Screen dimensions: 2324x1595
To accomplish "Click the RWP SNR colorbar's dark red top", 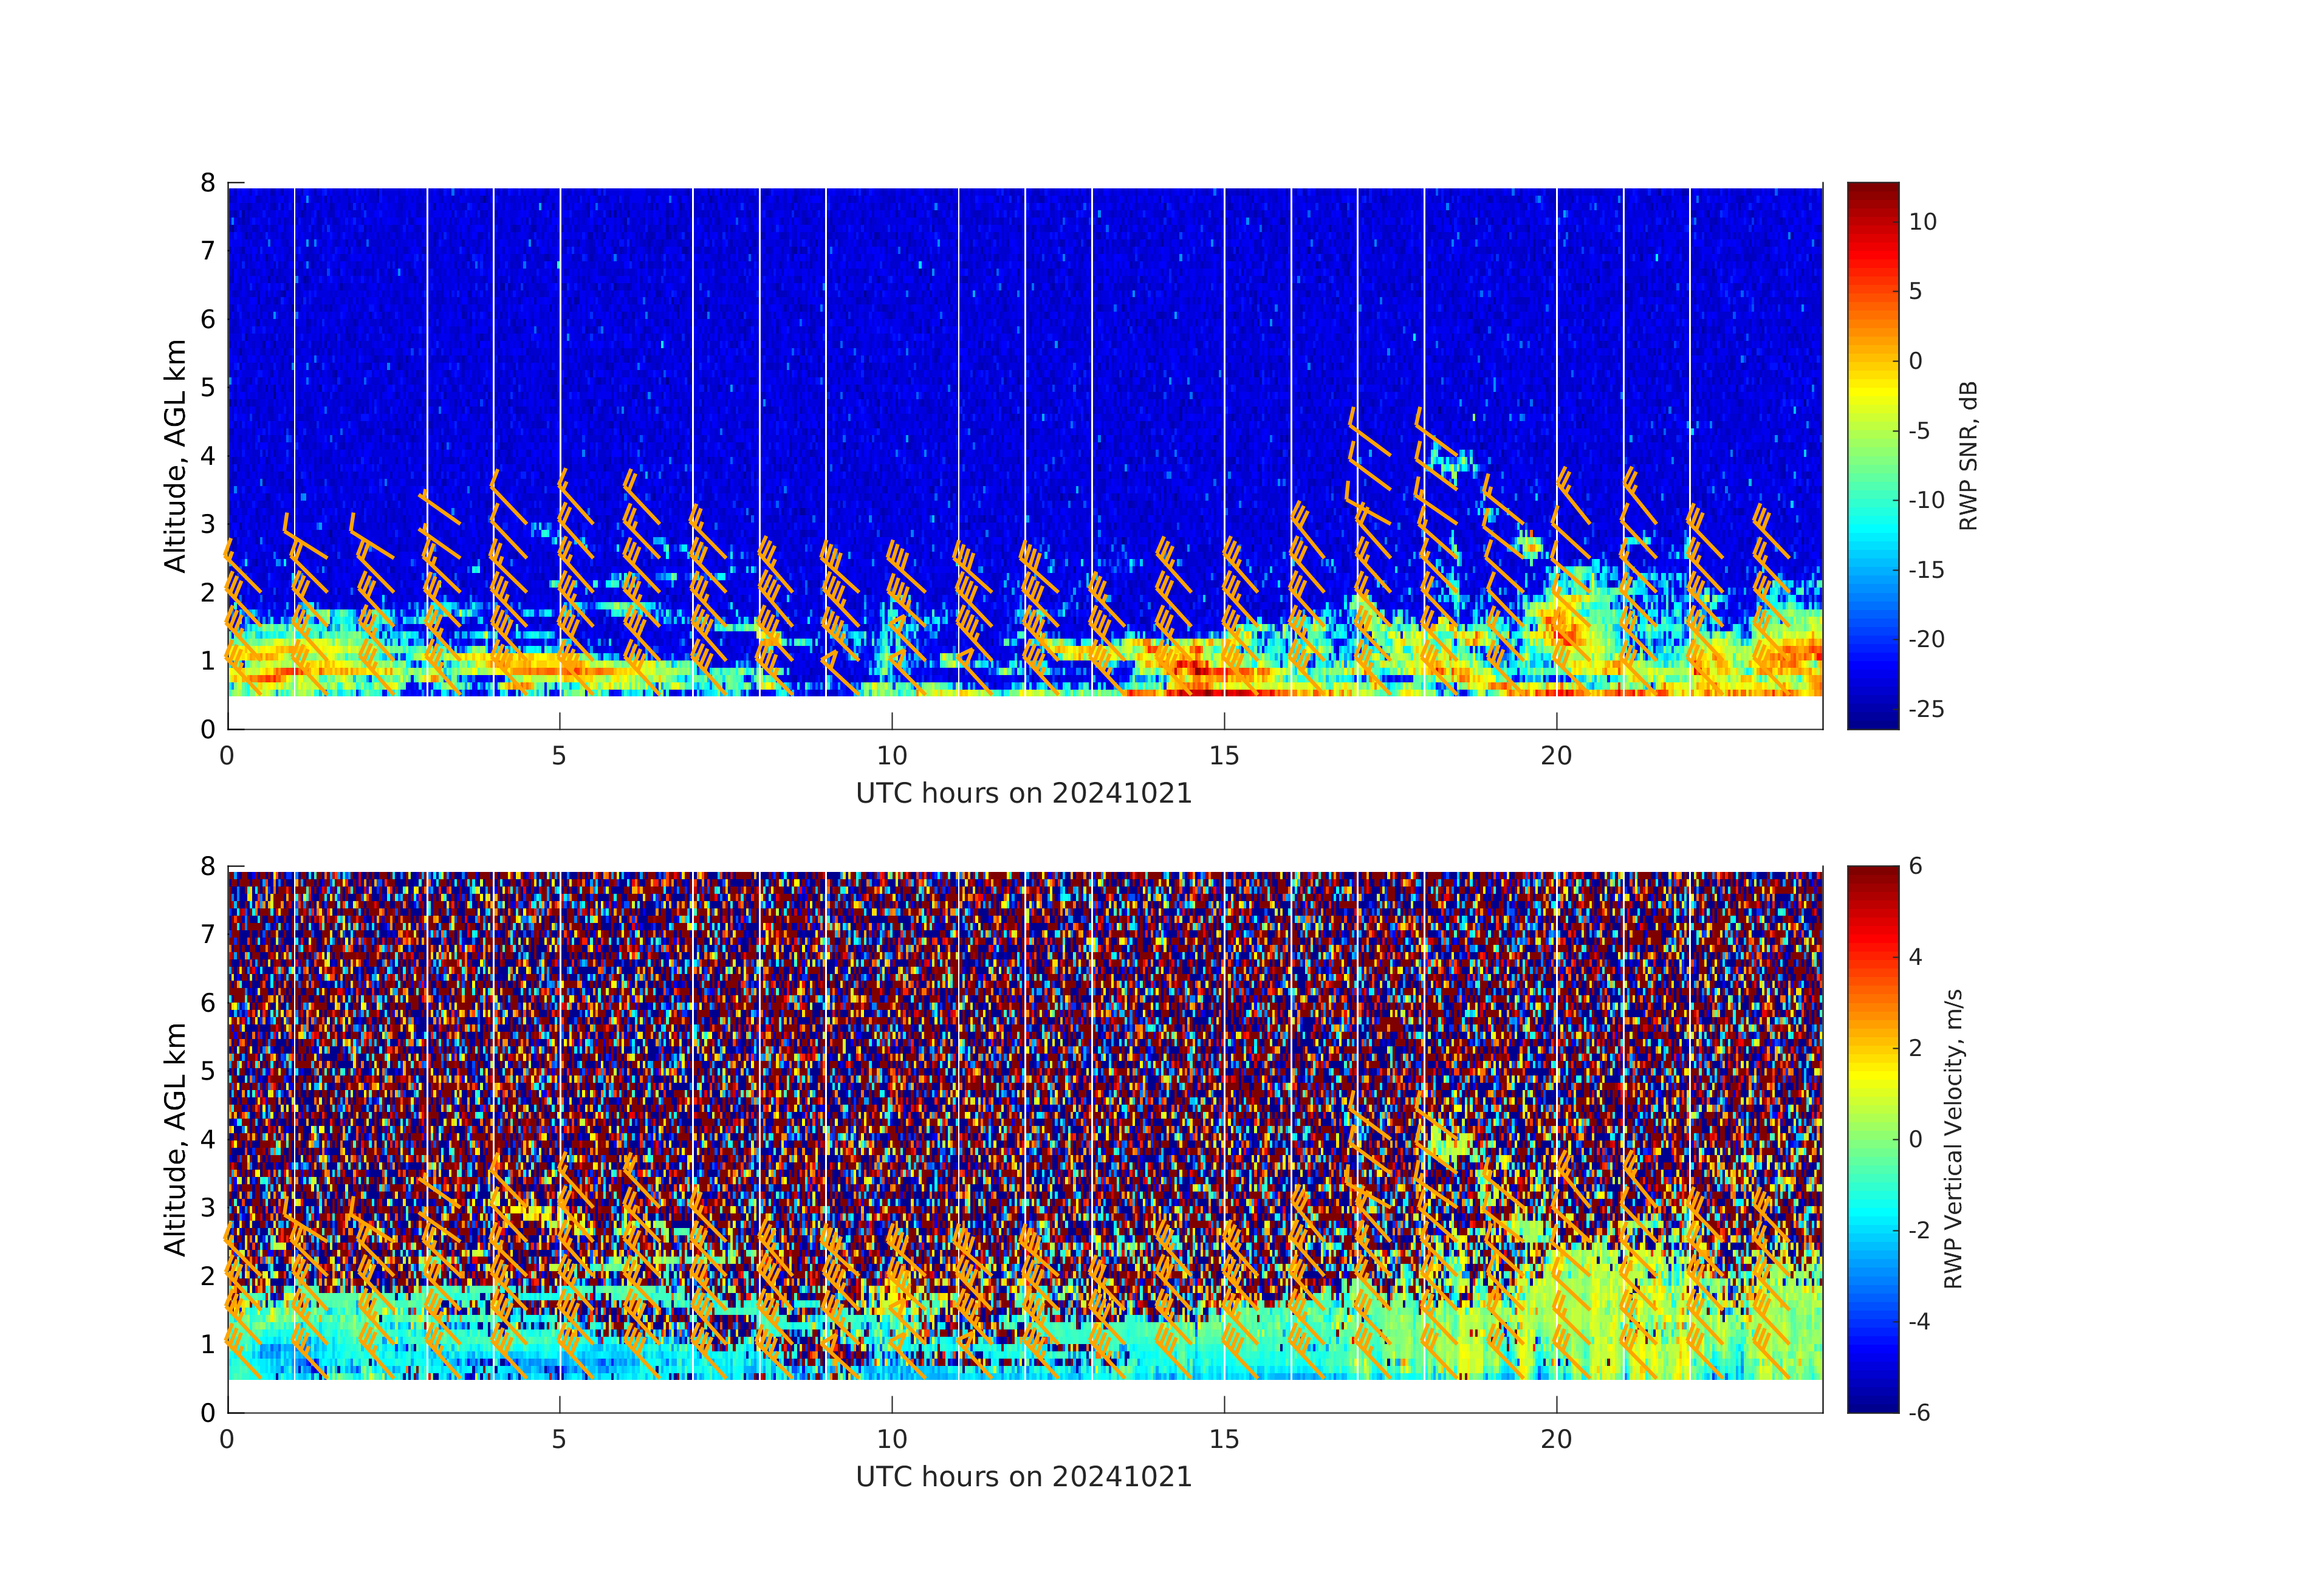I will pos(1872,190).
